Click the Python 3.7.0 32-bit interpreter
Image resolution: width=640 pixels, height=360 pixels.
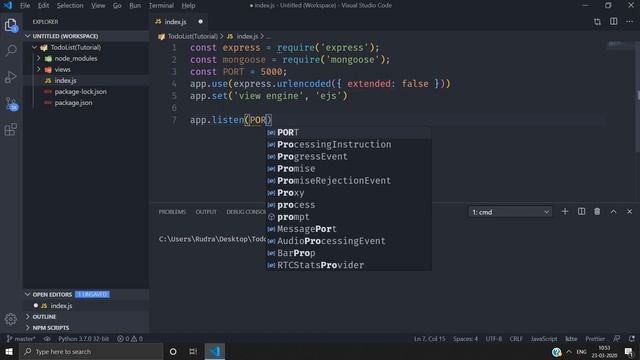(84, 339)
